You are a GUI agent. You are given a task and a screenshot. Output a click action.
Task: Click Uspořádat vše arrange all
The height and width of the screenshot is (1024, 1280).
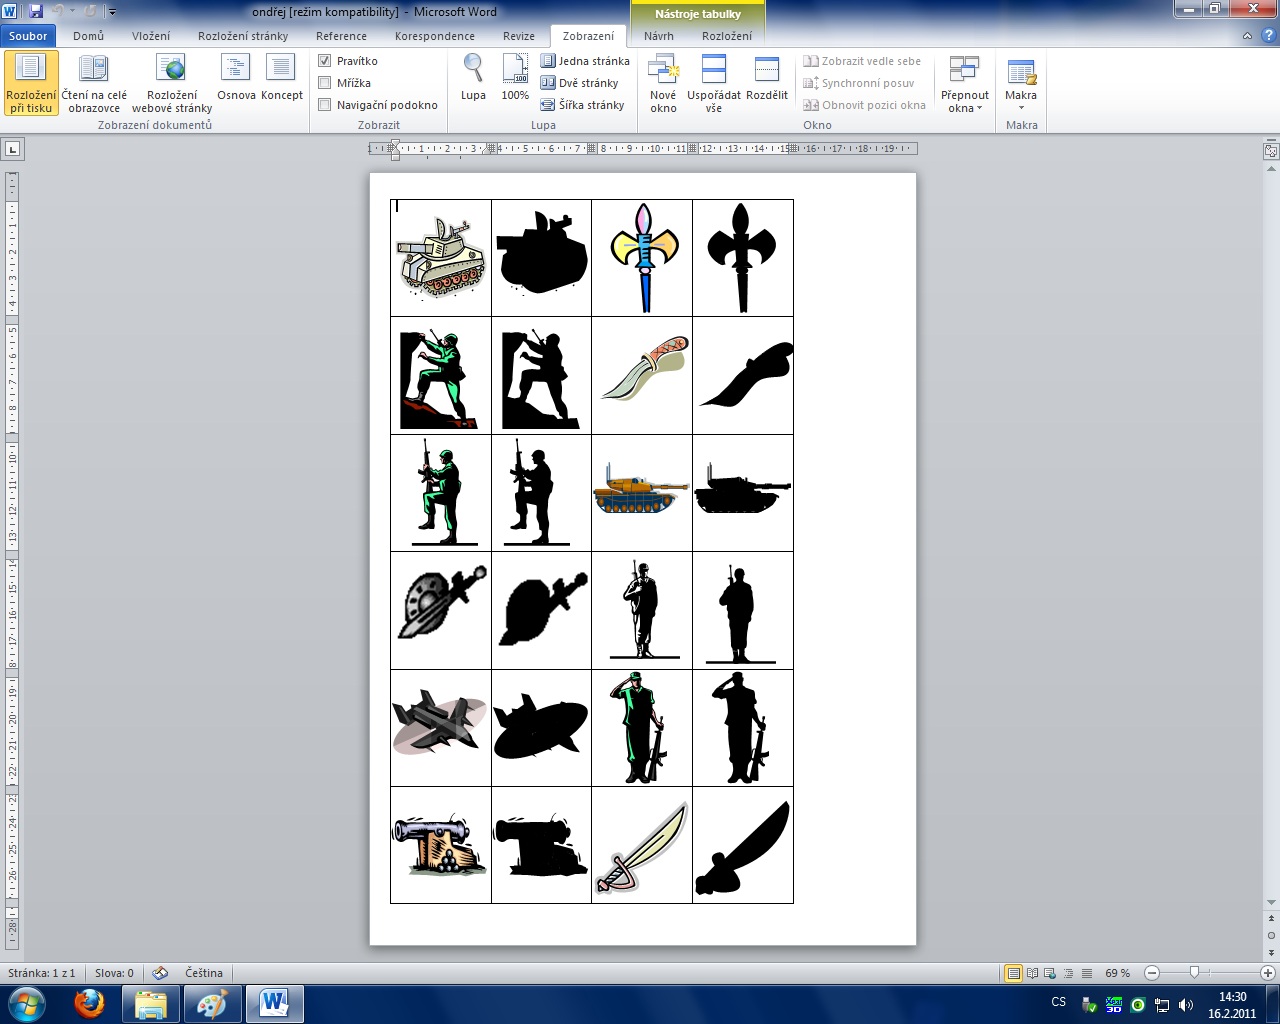click(x=714, y=84)
